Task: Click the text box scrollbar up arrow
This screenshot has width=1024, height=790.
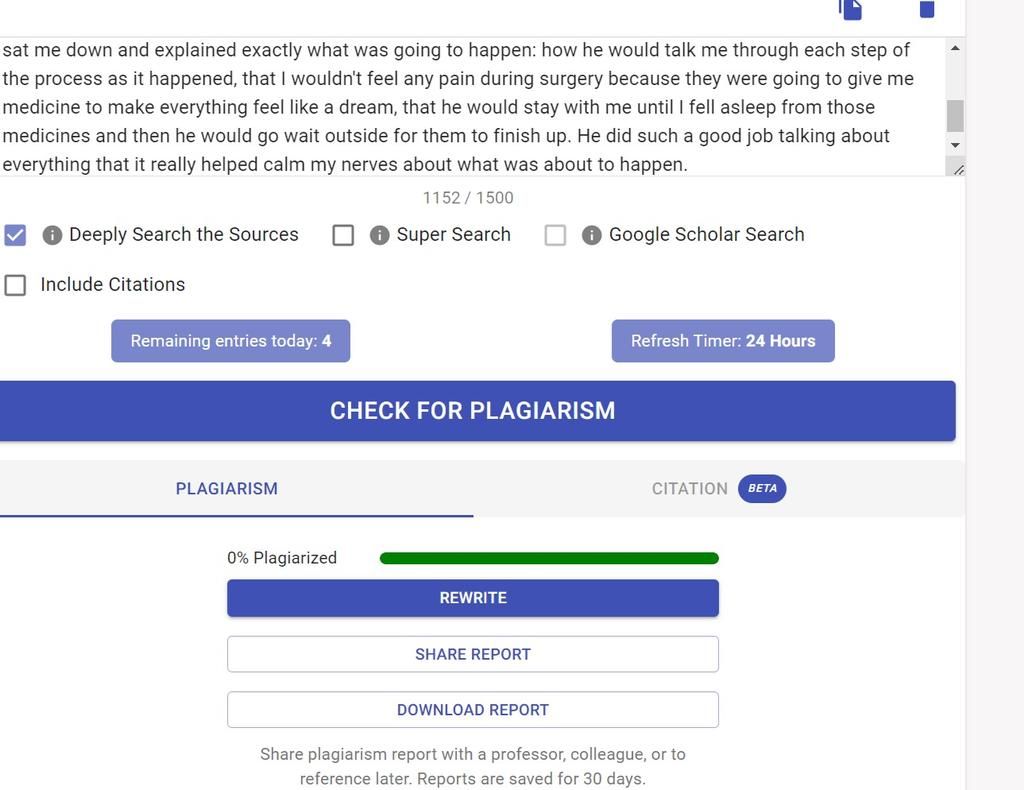Action: (955, 48)
